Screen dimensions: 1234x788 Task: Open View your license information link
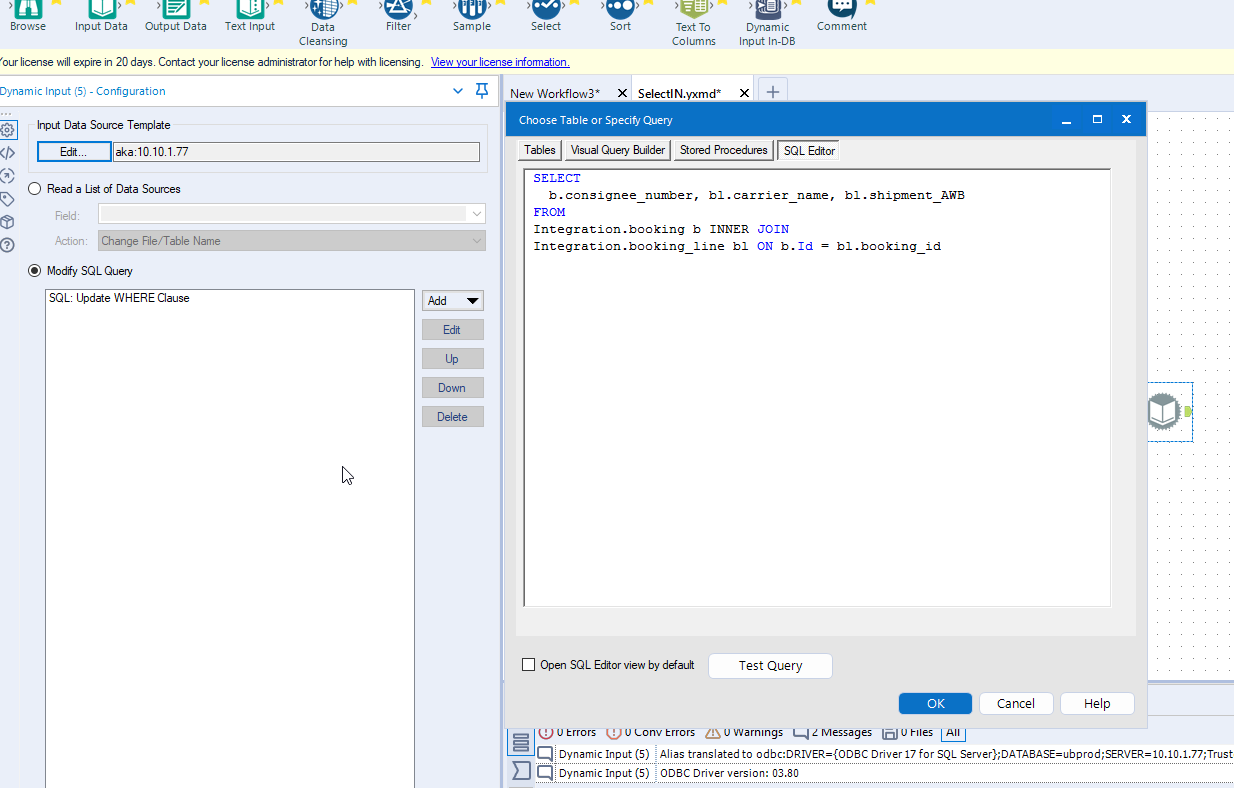point(500,62)
